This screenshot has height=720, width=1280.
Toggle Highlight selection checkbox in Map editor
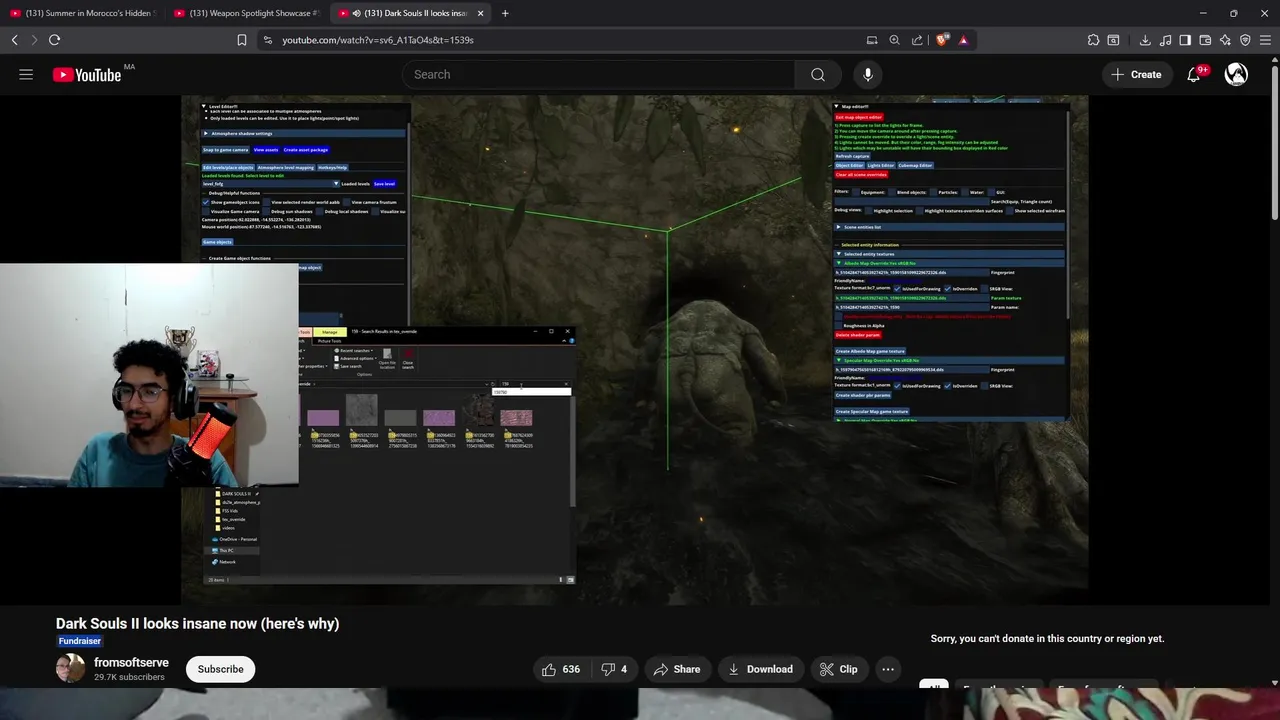coord(869,211)
